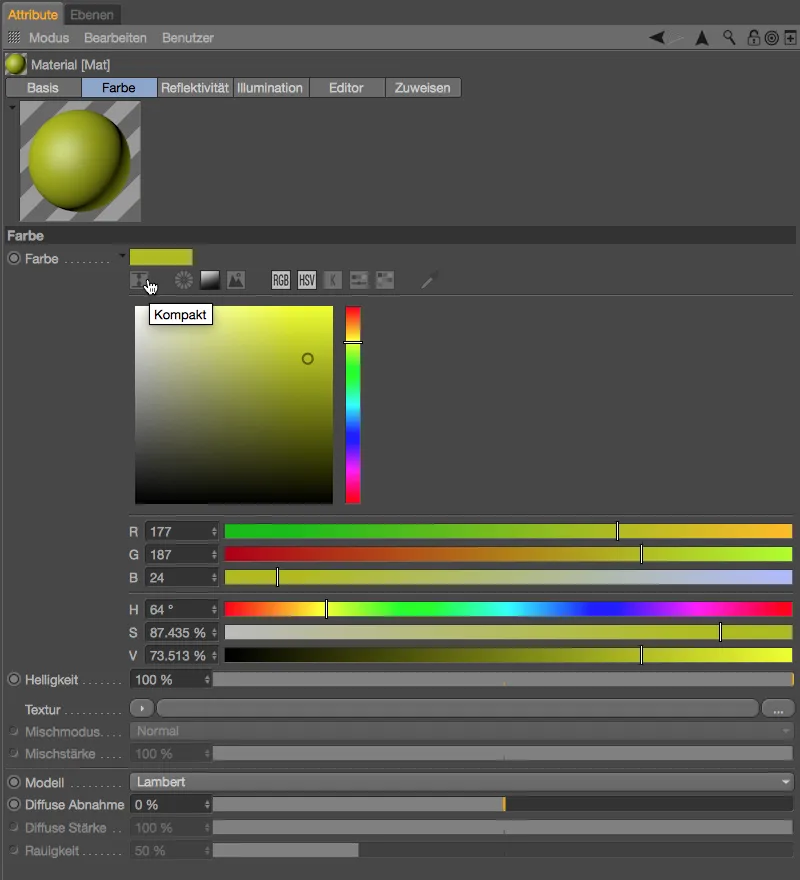Click the up arrow navigation icon
Image resolution: width=800 pixels, height=880 pixels.
702,38
